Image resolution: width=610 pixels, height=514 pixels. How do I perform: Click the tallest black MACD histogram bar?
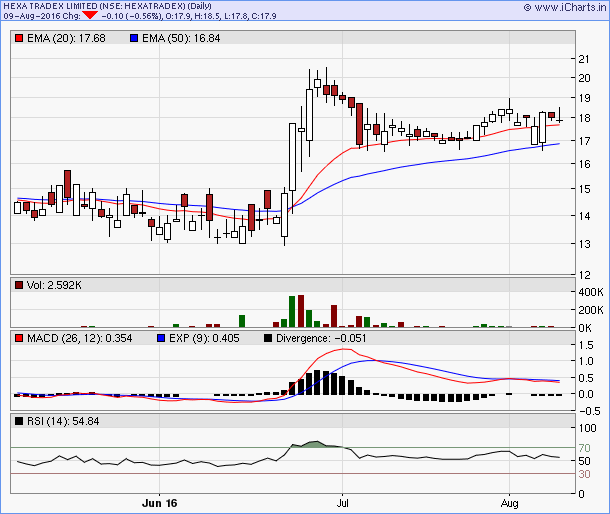pos(317,382)
